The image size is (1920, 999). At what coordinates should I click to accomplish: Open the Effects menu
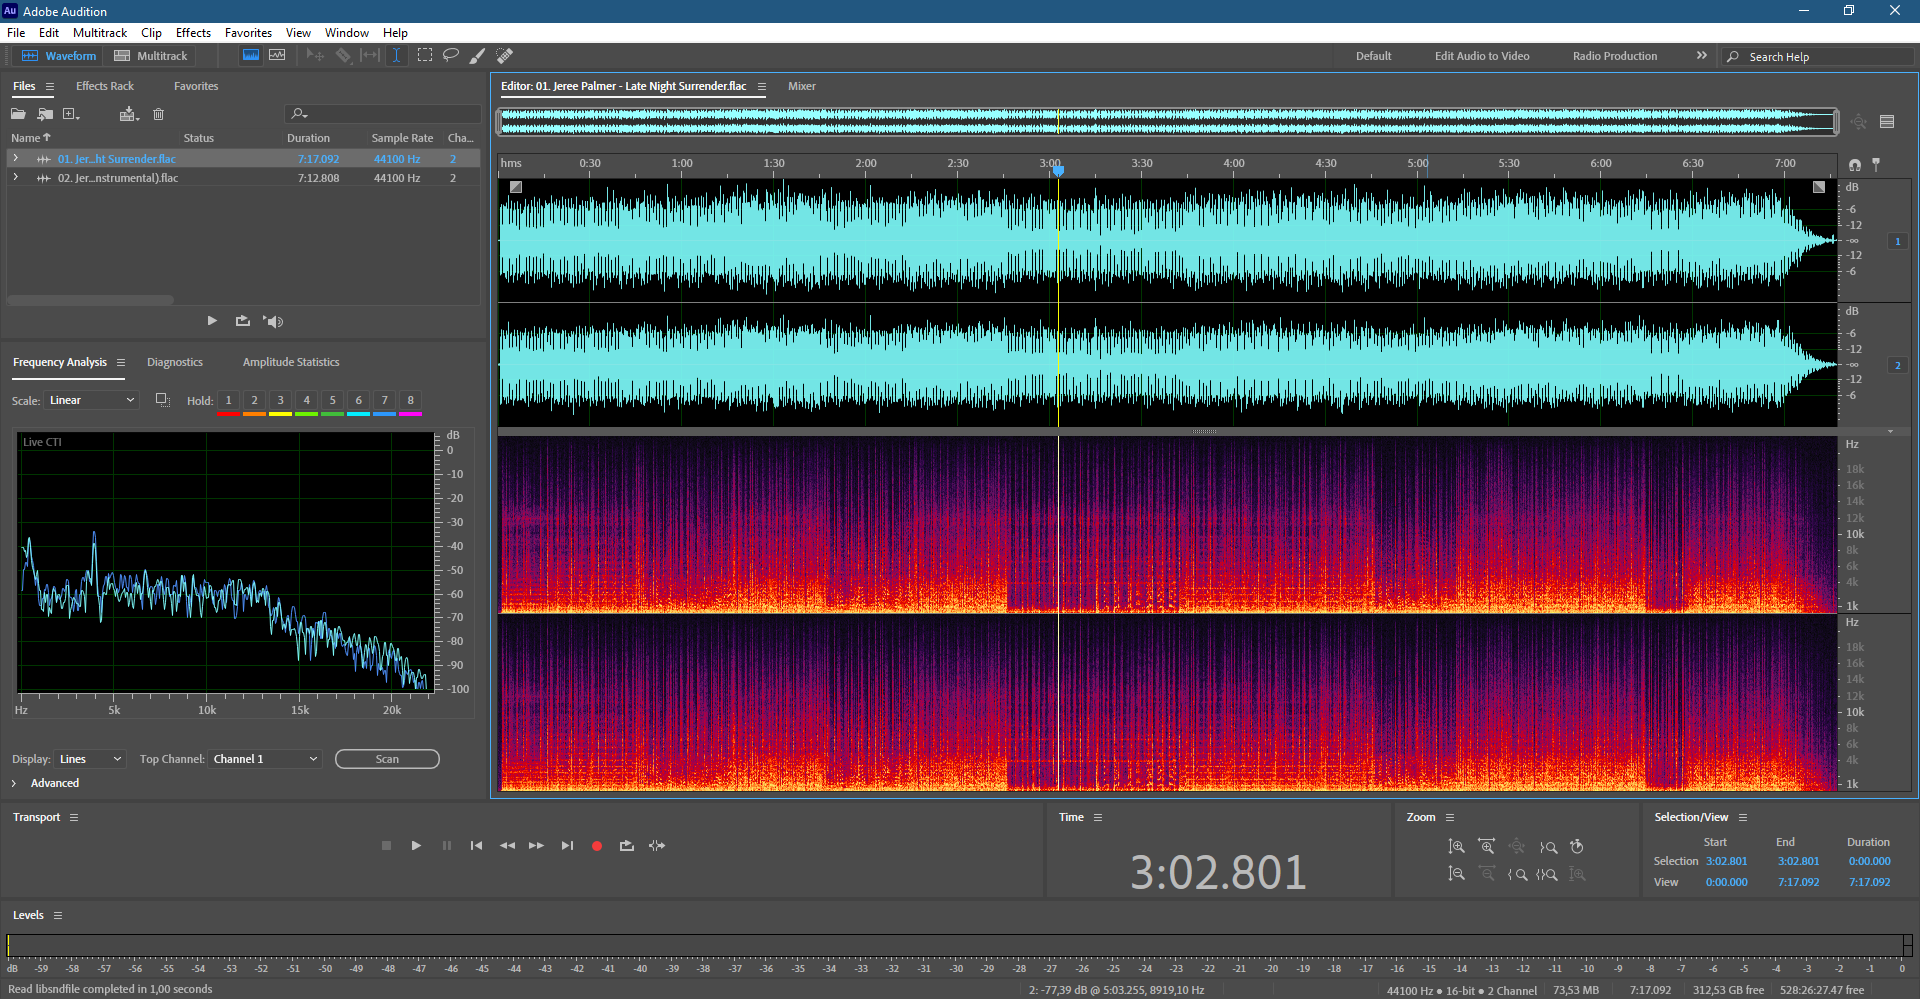click(x=193, y=33)
